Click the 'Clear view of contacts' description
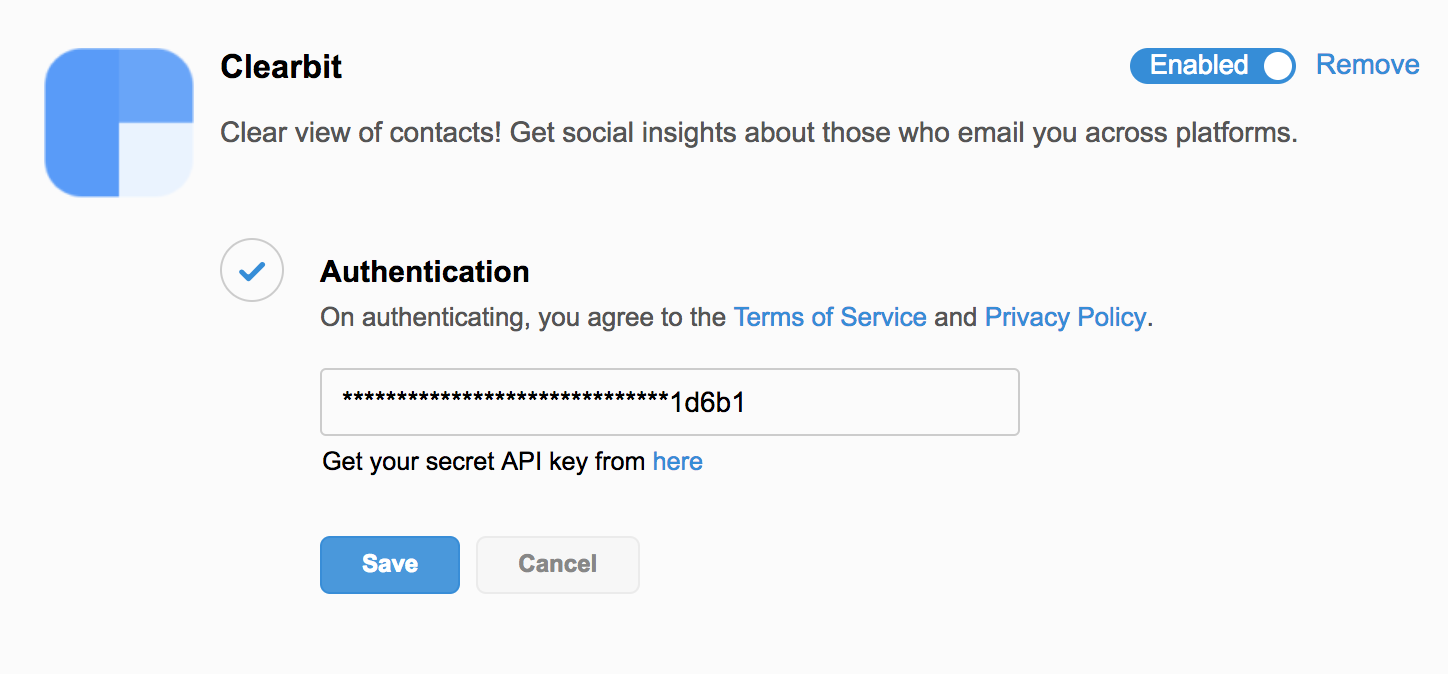The width and height of the screenshot is (1448, 674). click(758, 132)
